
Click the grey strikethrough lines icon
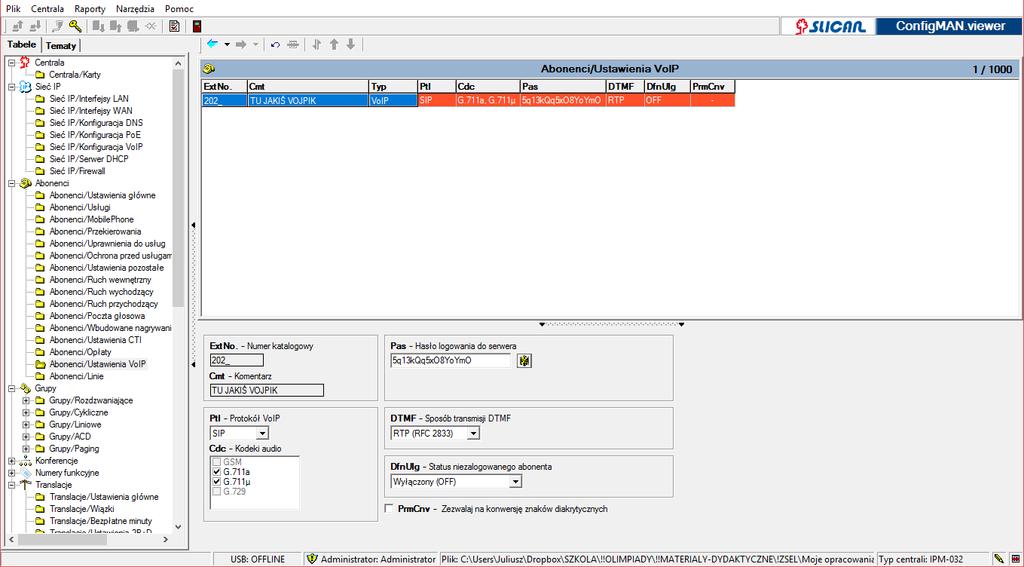tap(293, 44)
